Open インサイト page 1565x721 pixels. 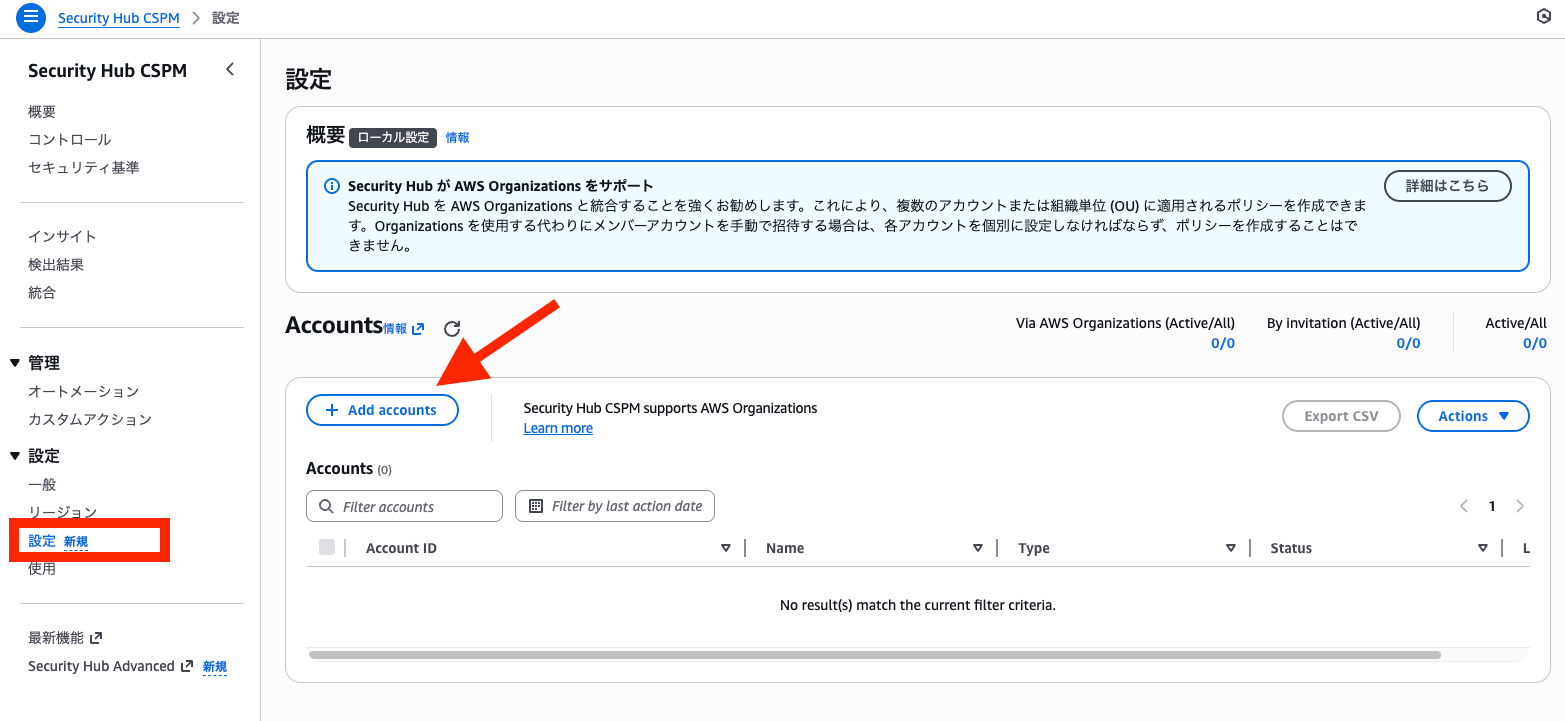(x=63, y=237)
